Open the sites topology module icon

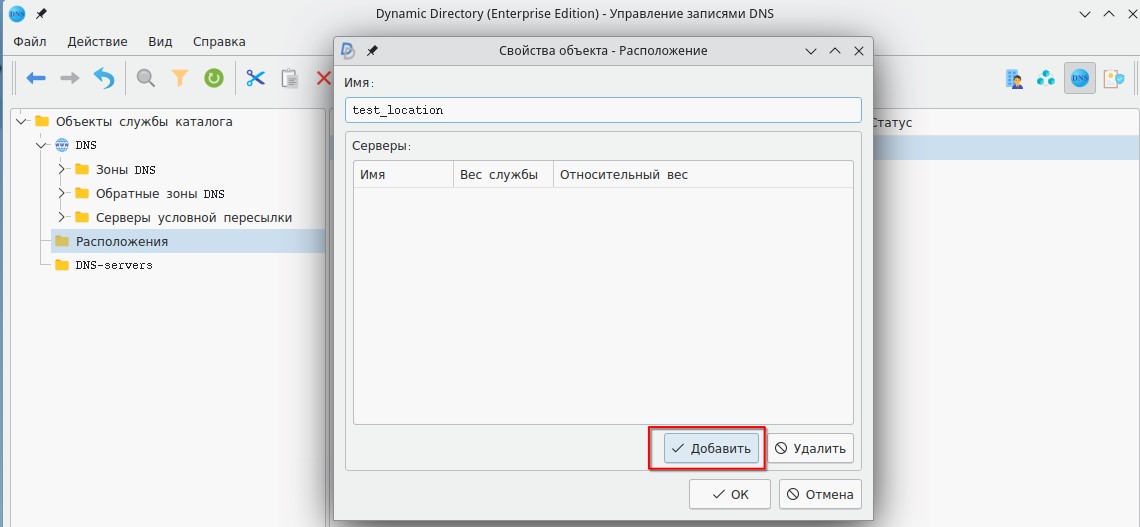click(1046, 78)
